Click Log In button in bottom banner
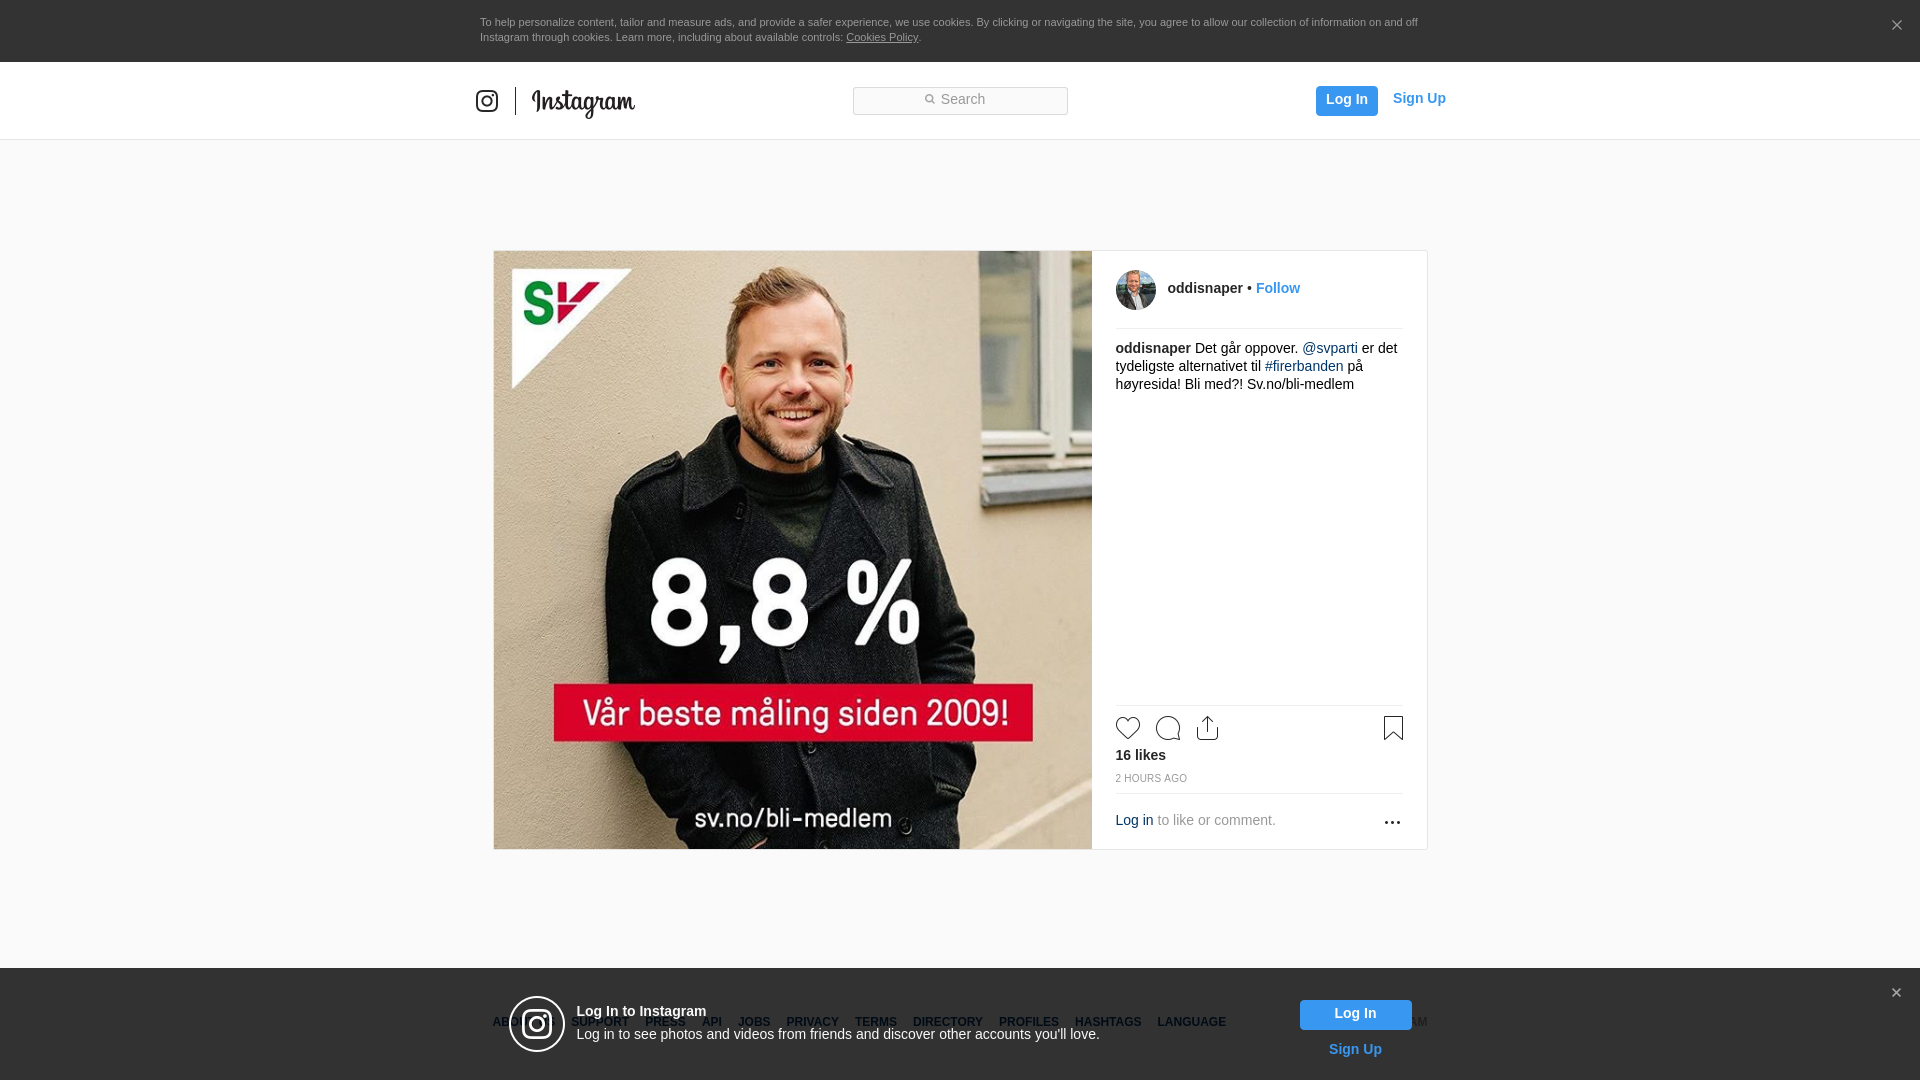The height and width of the screenshot is (1080, 1920). 1356,1014
